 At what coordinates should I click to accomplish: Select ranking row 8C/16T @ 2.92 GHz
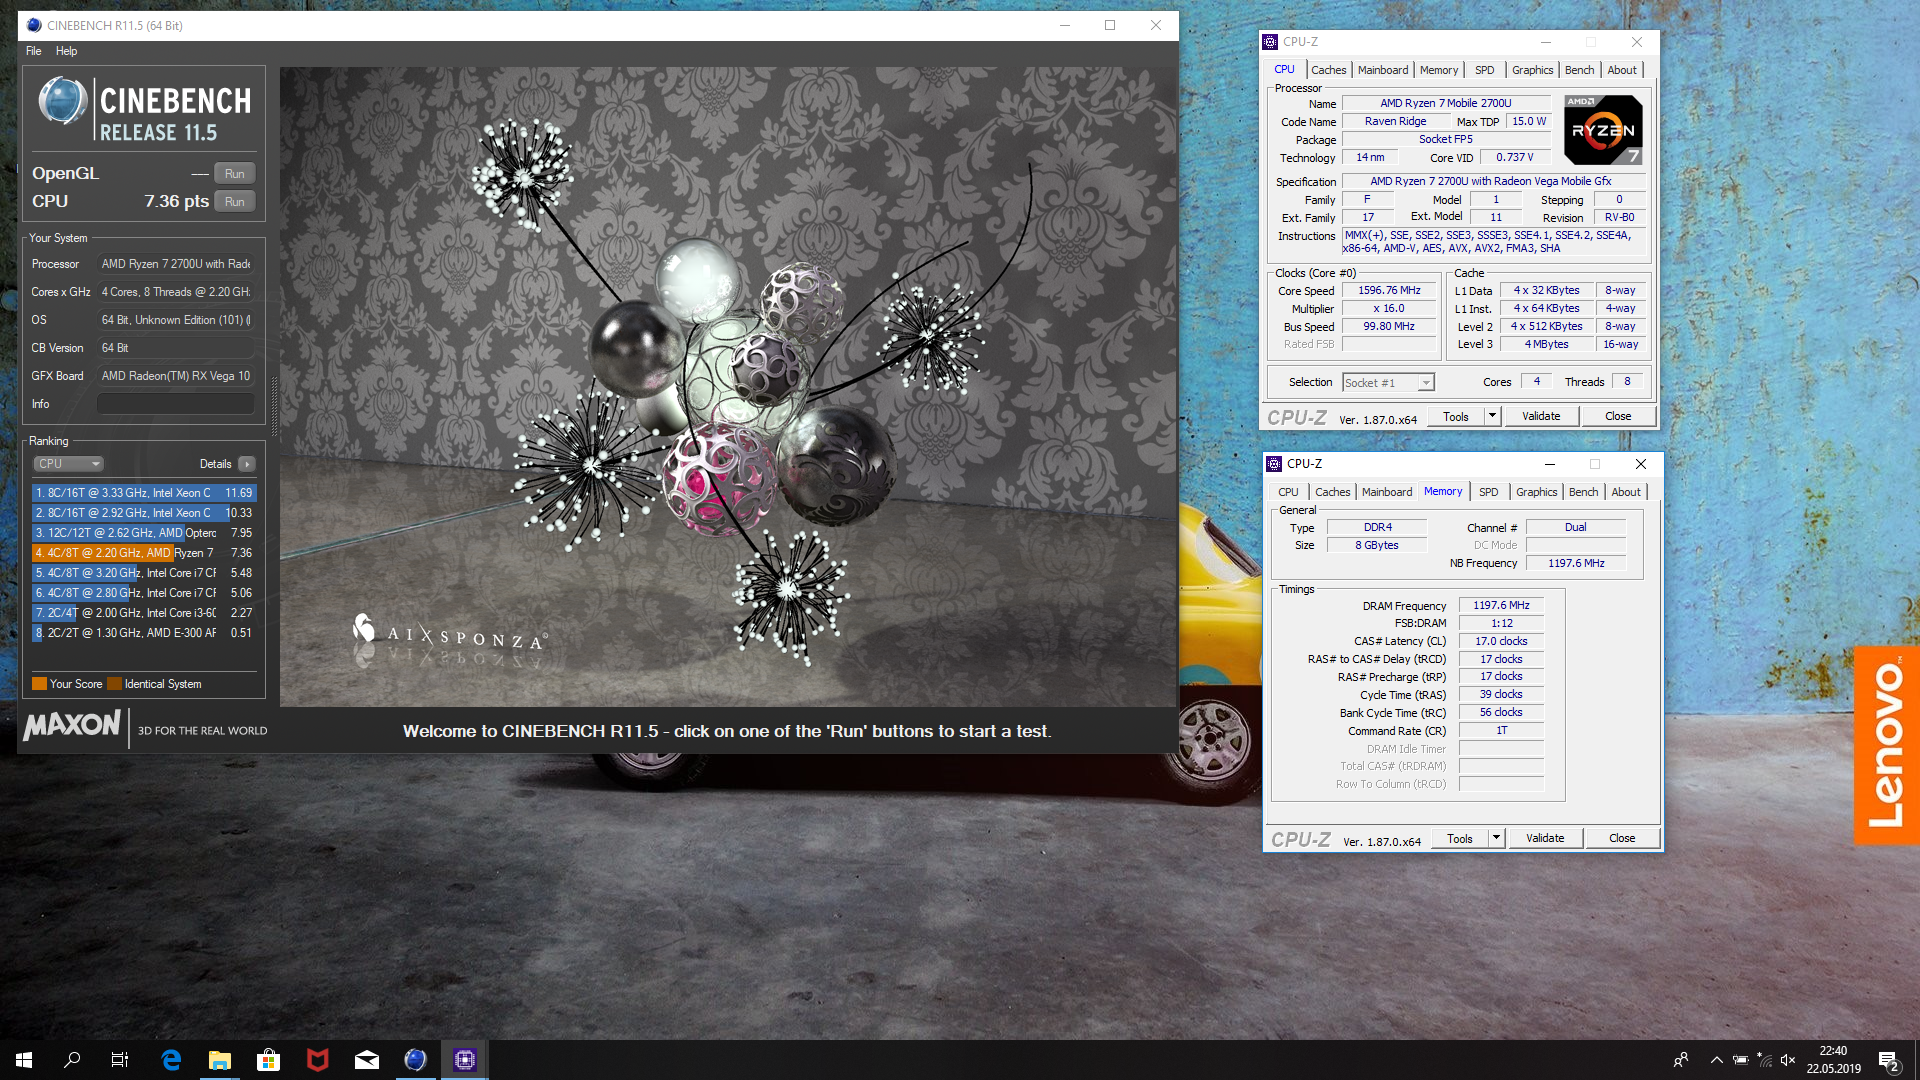tap(144, 513)
